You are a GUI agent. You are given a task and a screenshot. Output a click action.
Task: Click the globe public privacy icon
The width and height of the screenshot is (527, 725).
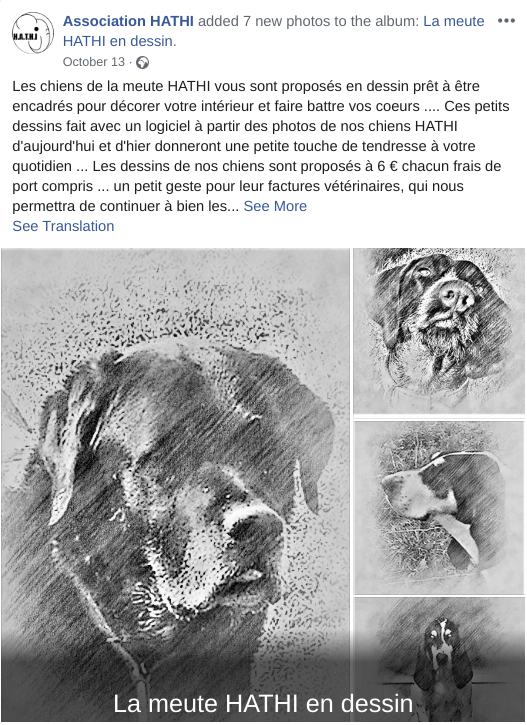tap(142, 62)
